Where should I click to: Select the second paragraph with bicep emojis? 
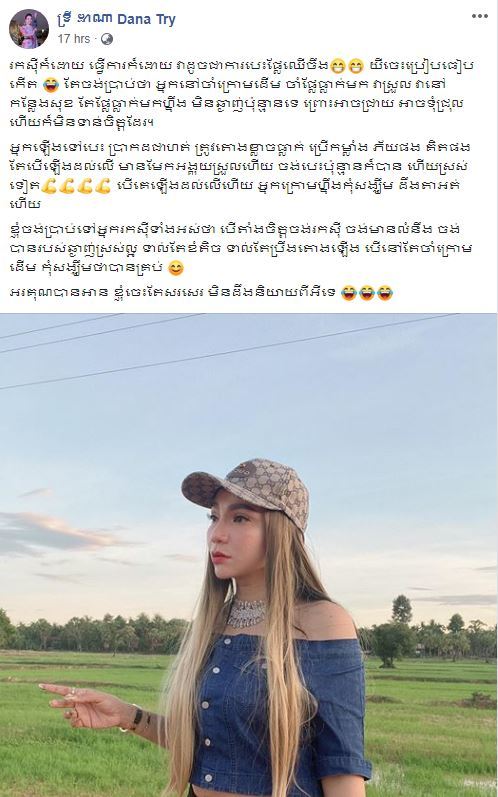click(240, 175)
